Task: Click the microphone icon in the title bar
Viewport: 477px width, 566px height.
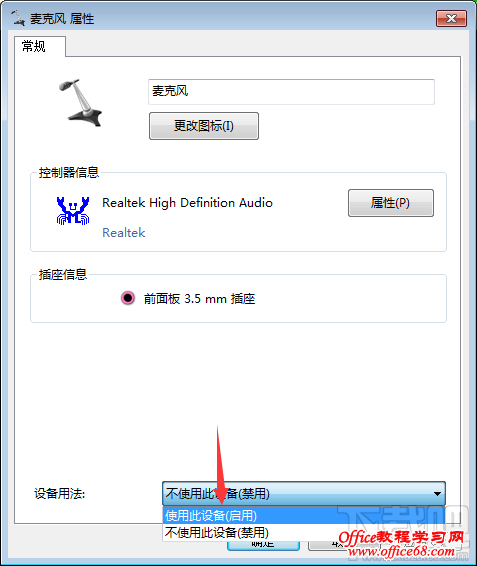Action: pyautogui.click(x=17, y=18)
